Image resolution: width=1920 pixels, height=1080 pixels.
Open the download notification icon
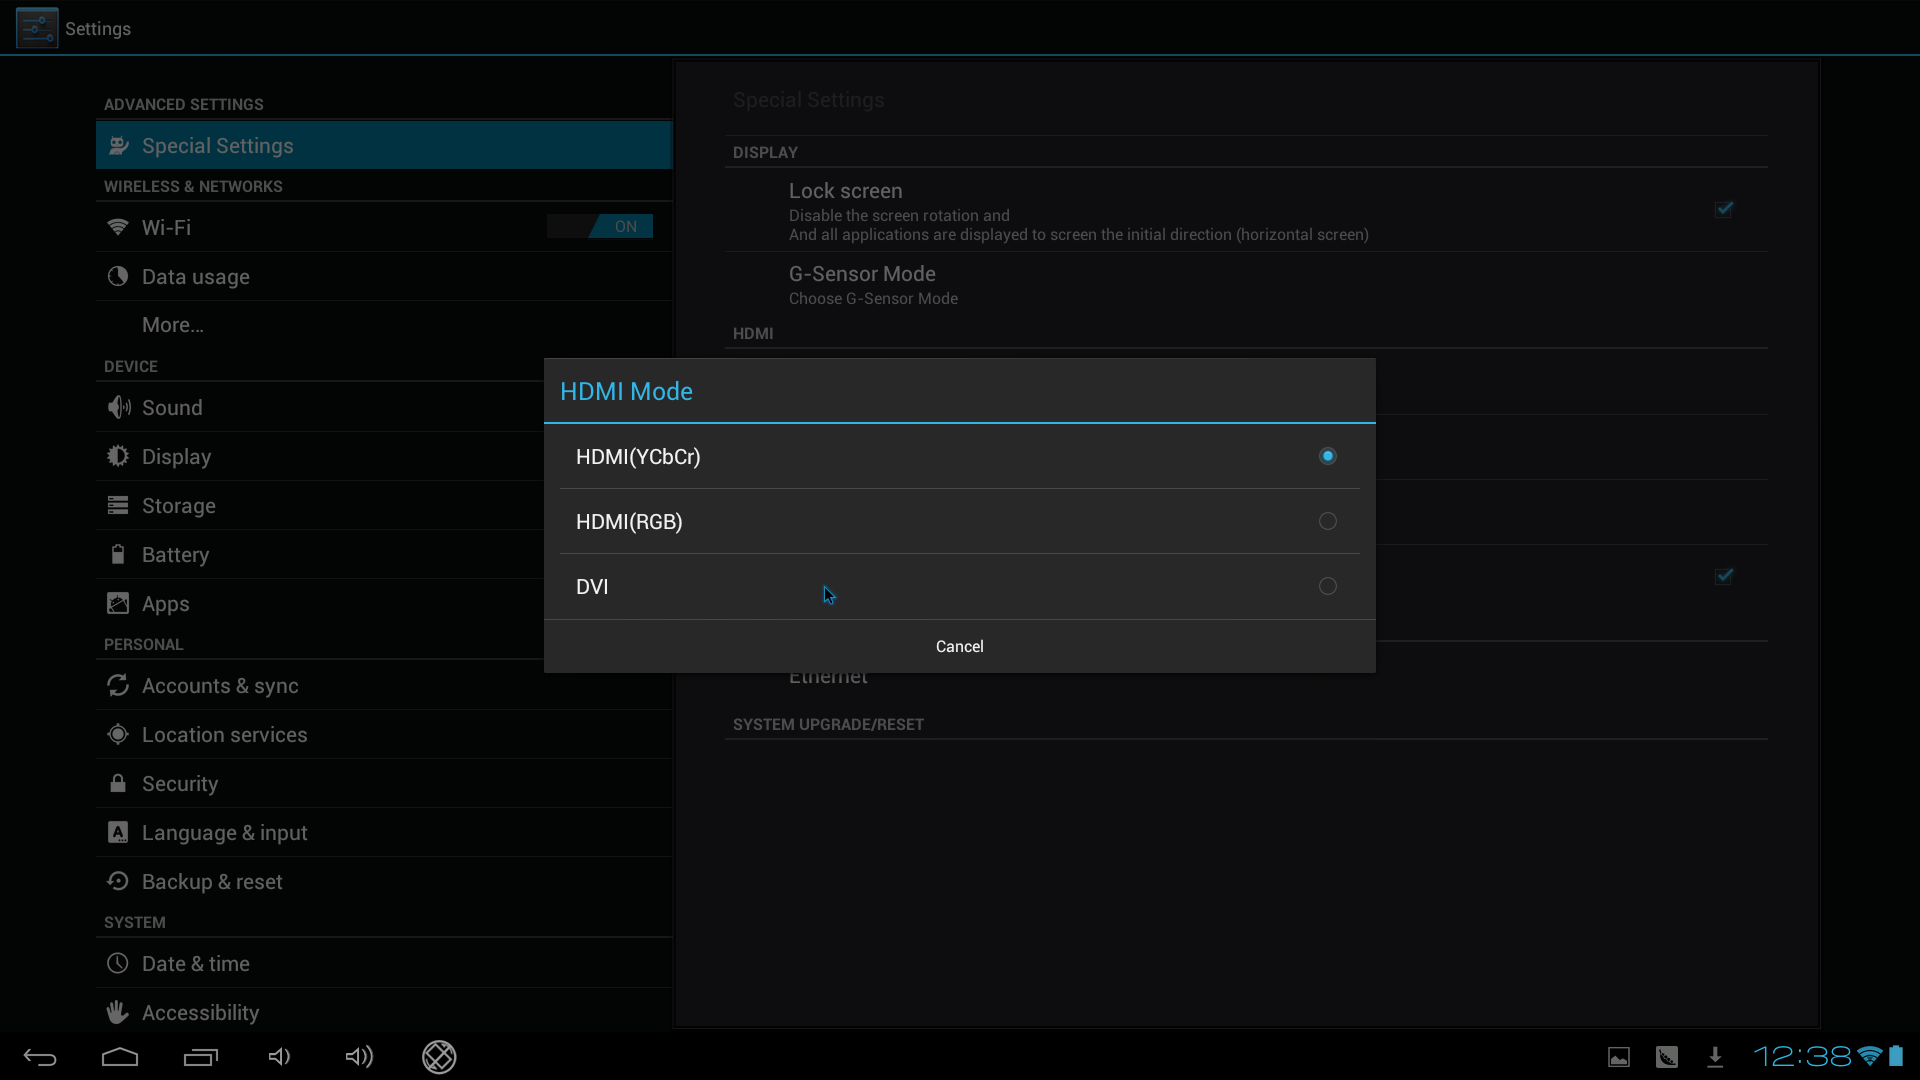[1715, 1057]
